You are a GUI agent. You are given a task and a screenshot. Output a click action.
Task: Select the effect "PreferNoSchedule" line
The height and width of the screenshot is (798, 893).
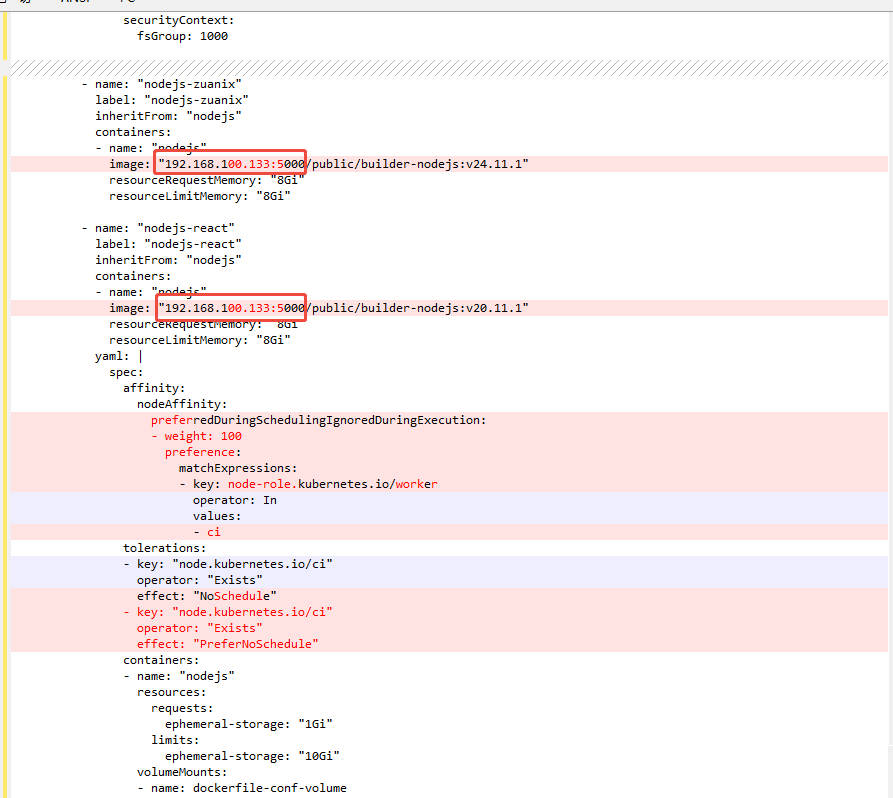[x=227, y=644]
